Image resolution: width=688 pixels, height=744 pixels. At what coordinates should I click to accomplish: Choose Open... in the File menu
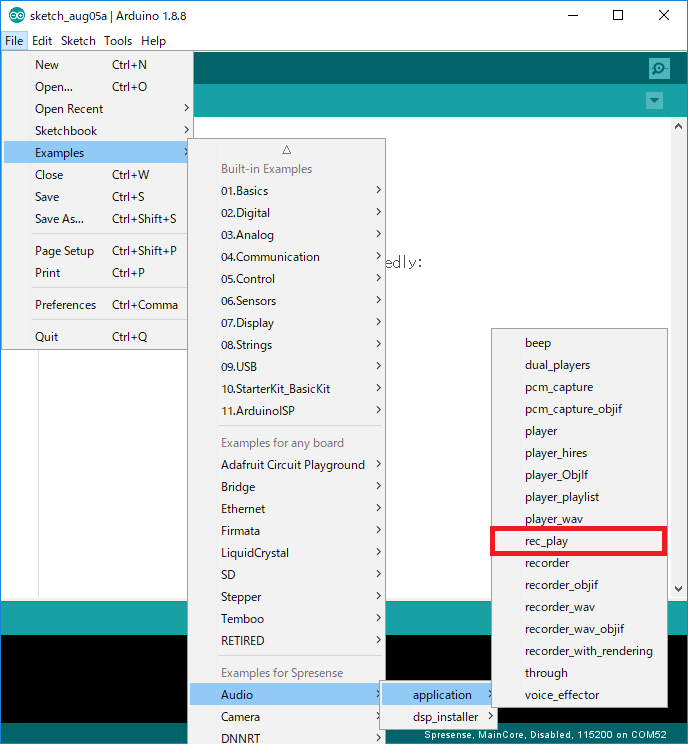pyautogui.click(x=97, y=87)
